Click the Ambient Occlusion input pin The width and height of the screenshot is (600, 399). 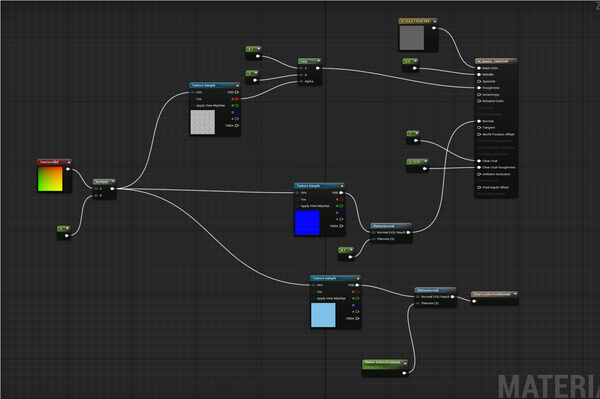click(479, 174)
